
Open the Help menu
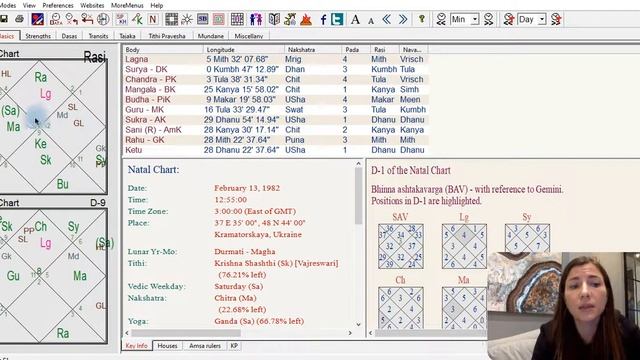(157, 5)
